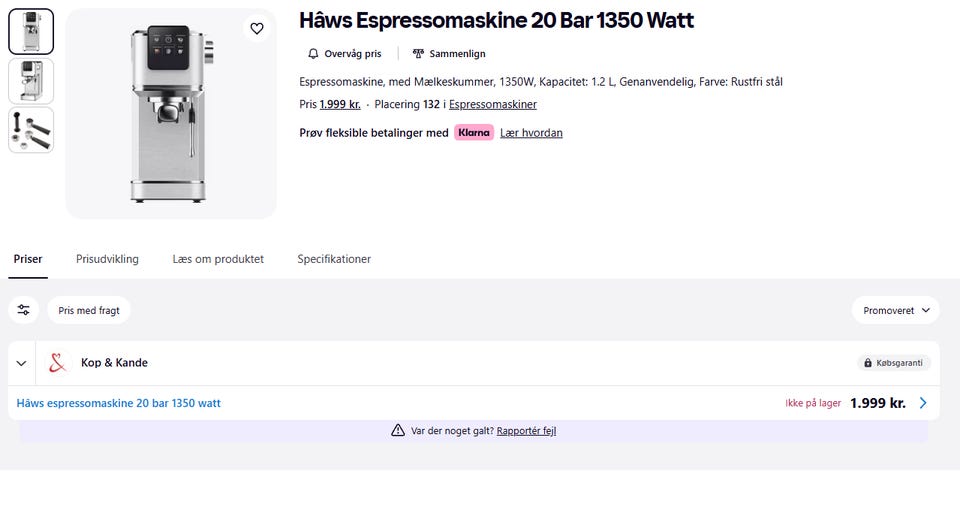Click the scale icon for Sammenlign
The image size is (960, 510).
(x=418, y=54)
